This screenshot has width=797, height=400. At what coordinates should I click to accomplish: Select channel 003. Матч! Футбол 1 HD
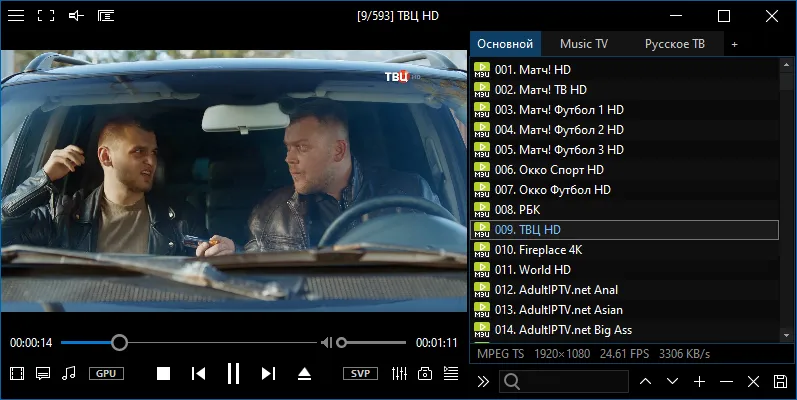[x=624, y=110]
